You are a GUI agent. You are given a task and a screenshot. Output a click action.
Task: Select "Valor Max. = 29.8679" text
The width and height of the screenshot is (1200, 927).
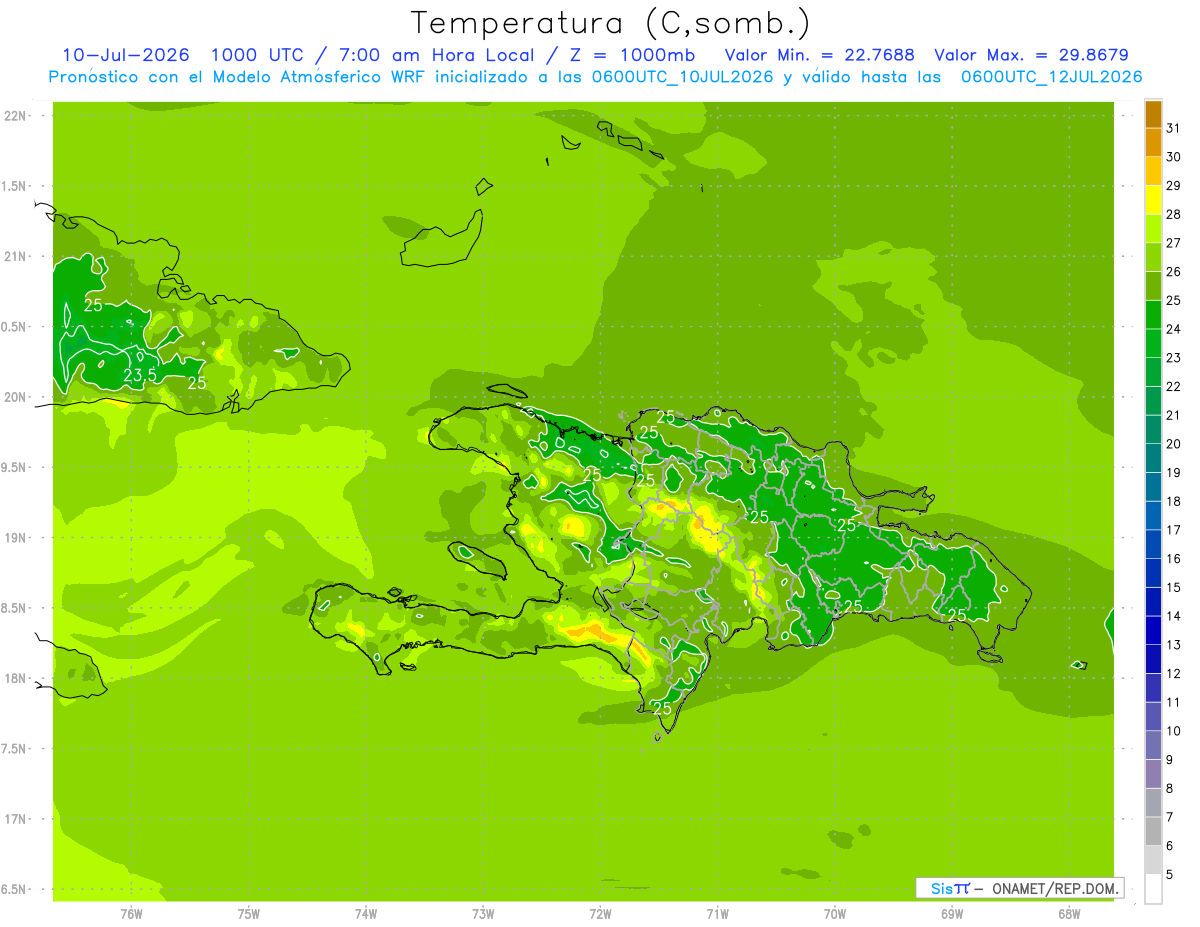click(x=1031, y=55)
